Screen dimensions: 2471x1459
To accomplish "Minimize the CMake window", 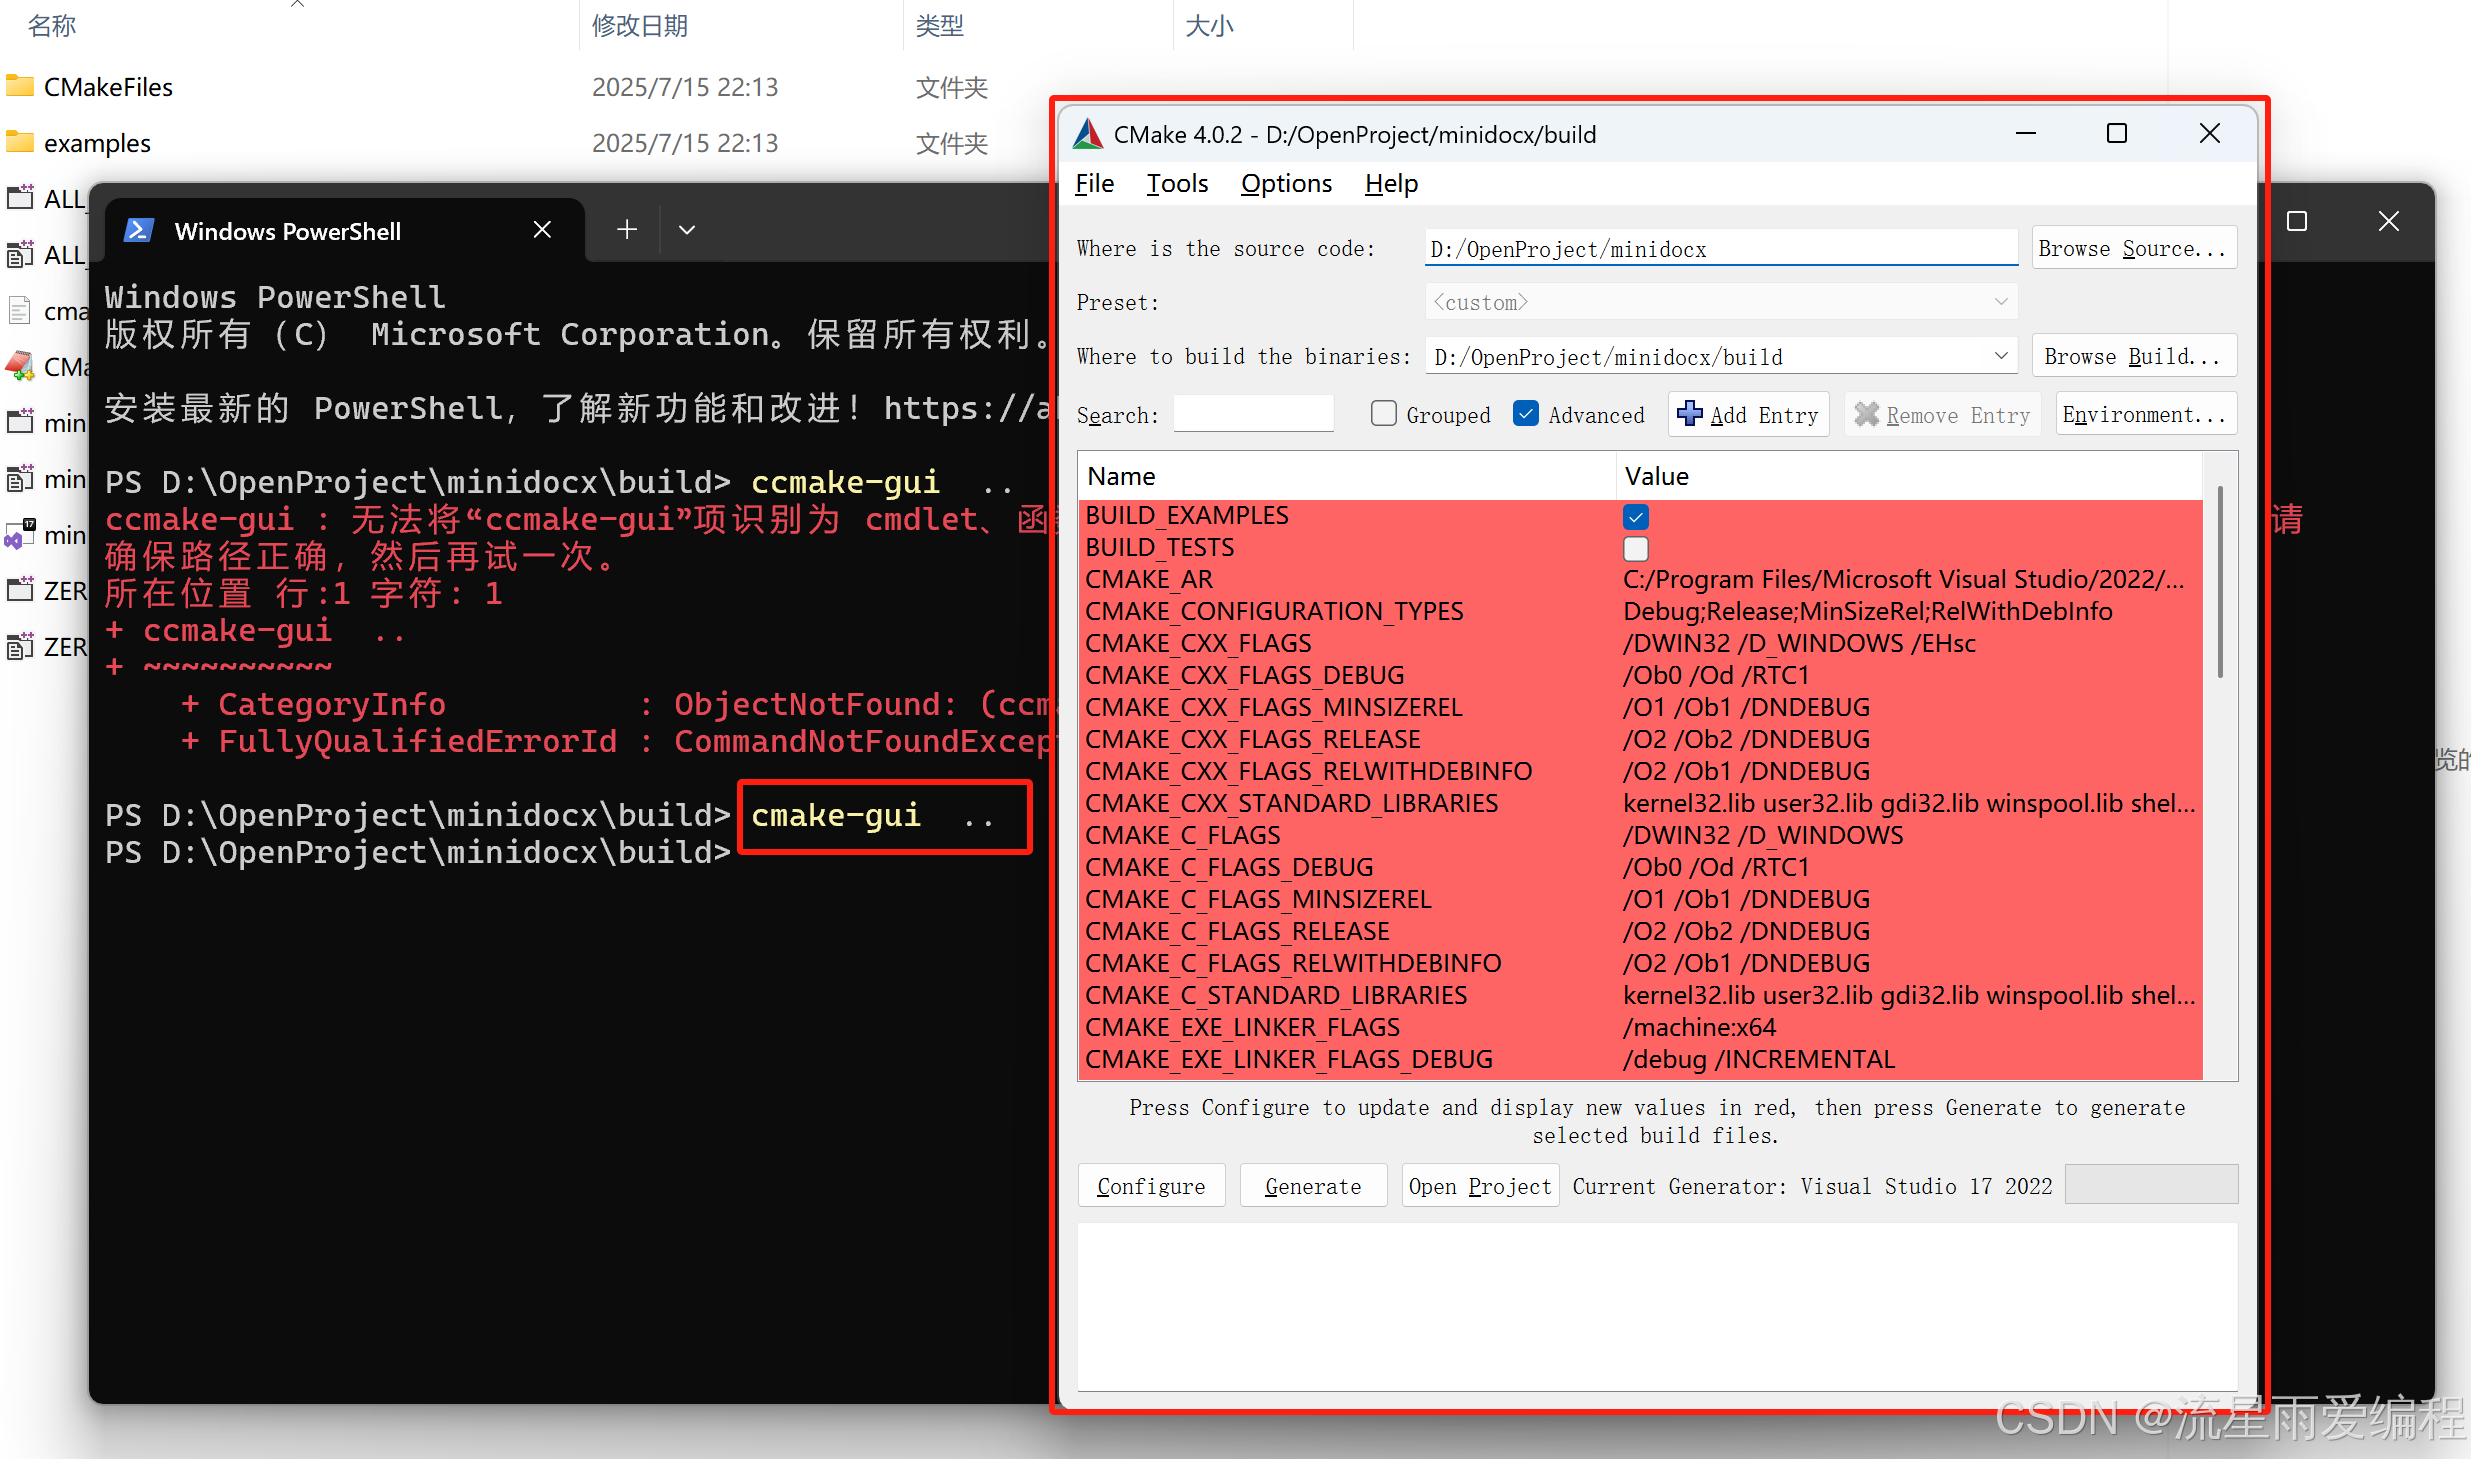I will click(x=2026, y=134).
